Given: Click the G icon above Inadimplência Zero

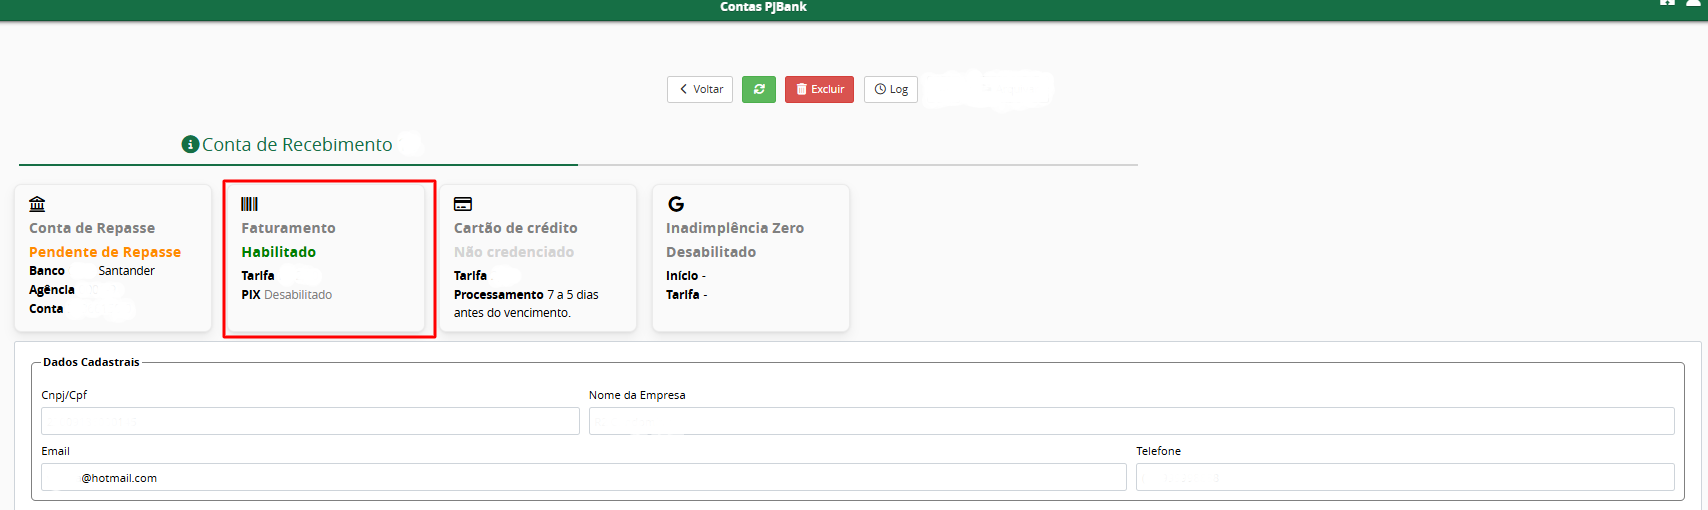Looking at the screenshot, I should 676,204.
